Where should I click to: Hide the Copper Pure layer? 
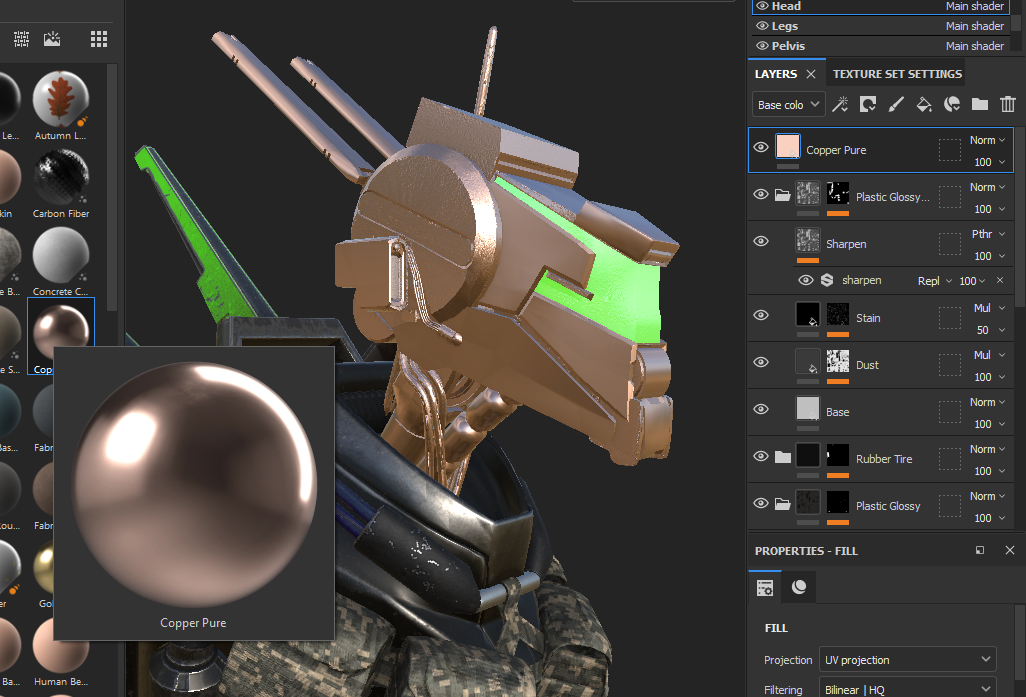coord(761,148)
